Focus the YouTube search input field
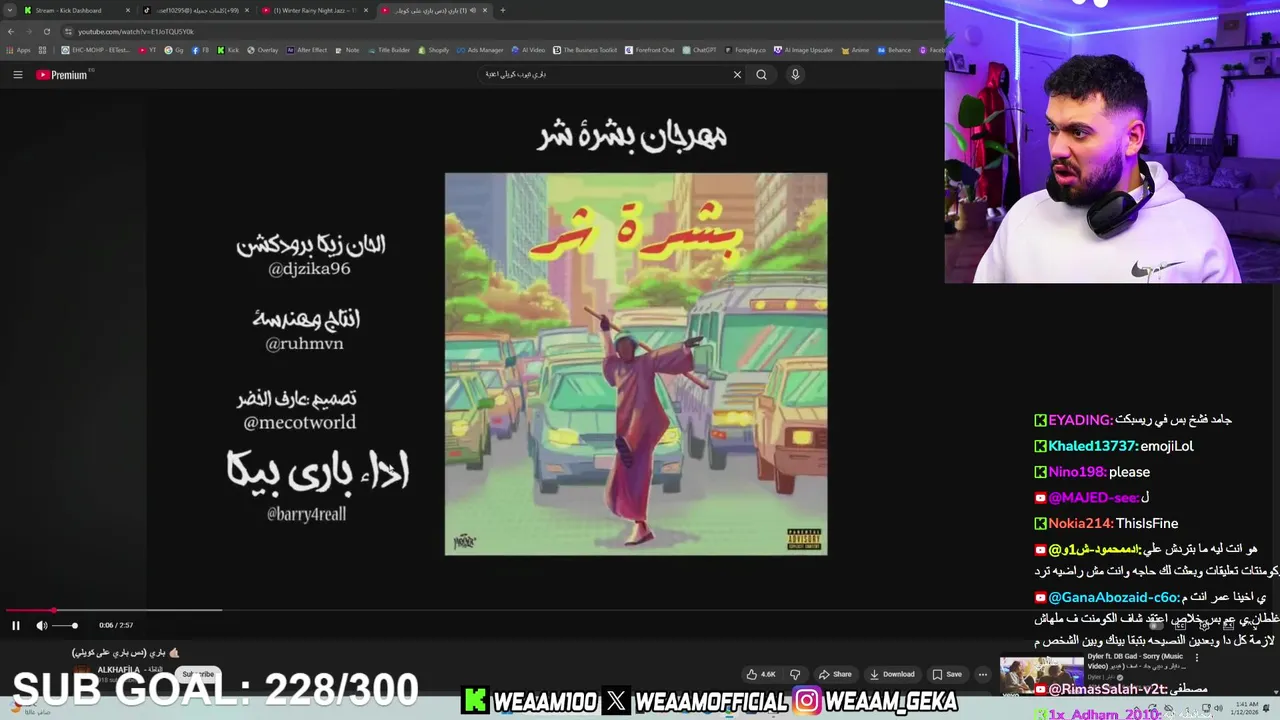 pos(605,74)
